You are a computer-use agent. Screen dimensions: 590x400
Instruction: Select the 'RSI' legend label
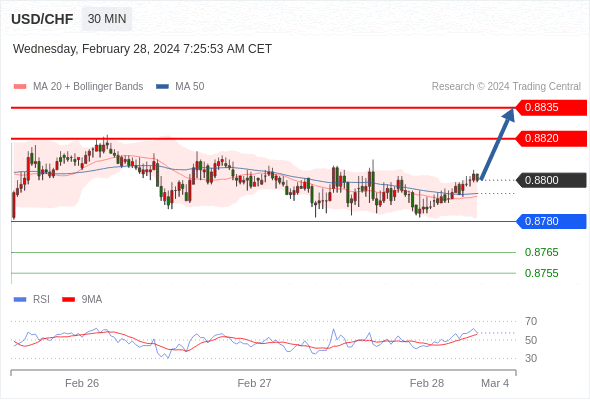click(41, 300)
